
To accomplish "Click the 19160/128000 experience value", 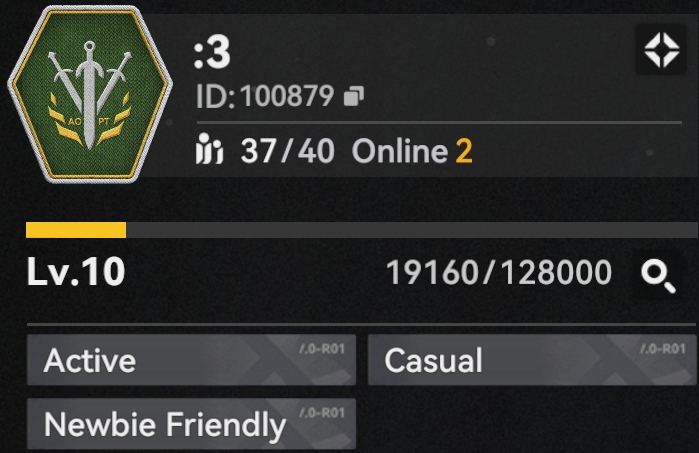I will pos(499,272).
